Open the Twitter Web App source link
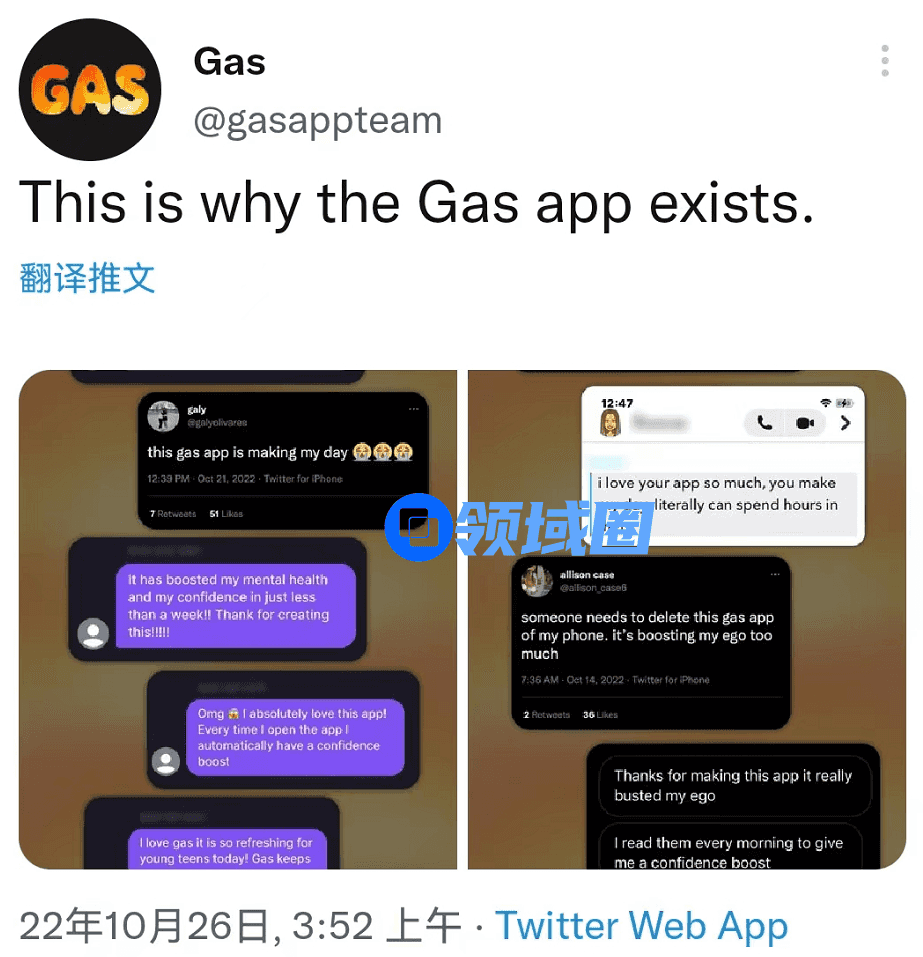Screen dimensions: 923x957 coord(641,926)
